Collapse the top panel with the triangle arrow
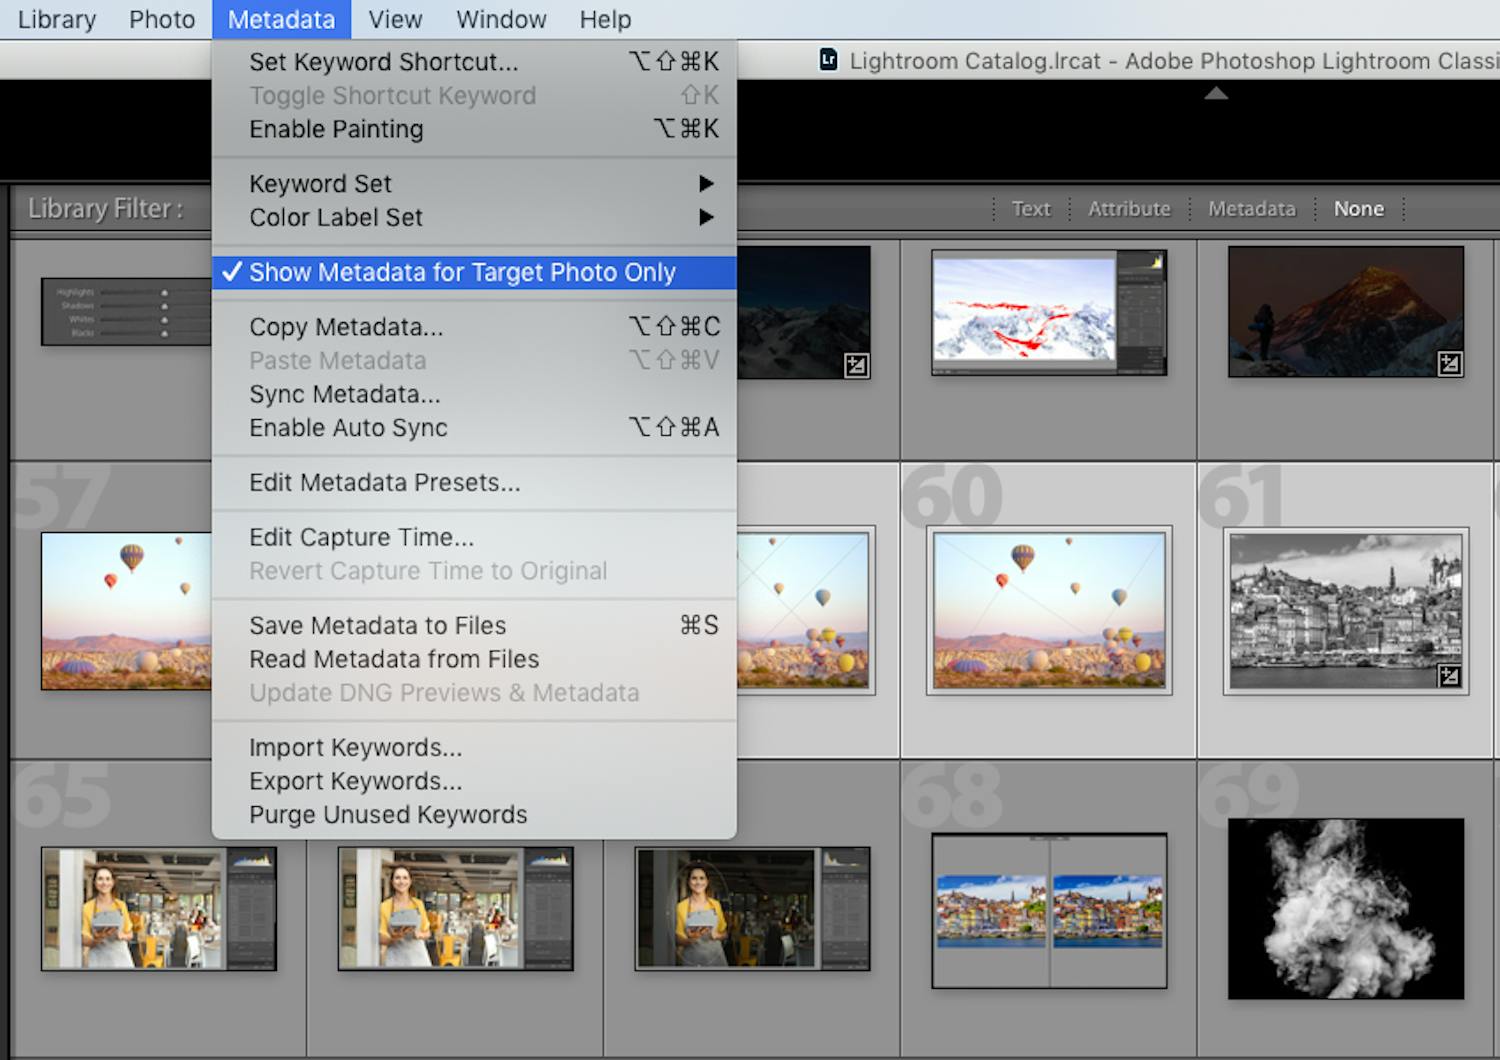The height and width of the screenshot is (1060, 1500). pyautogui.click(x=1215, y=93)
